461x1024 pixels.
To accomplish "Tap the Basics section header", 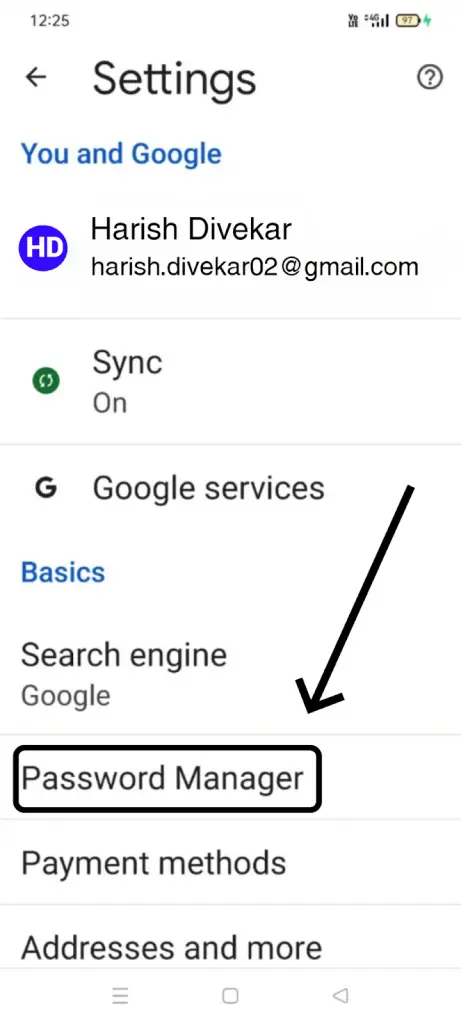I will [63, 572].
